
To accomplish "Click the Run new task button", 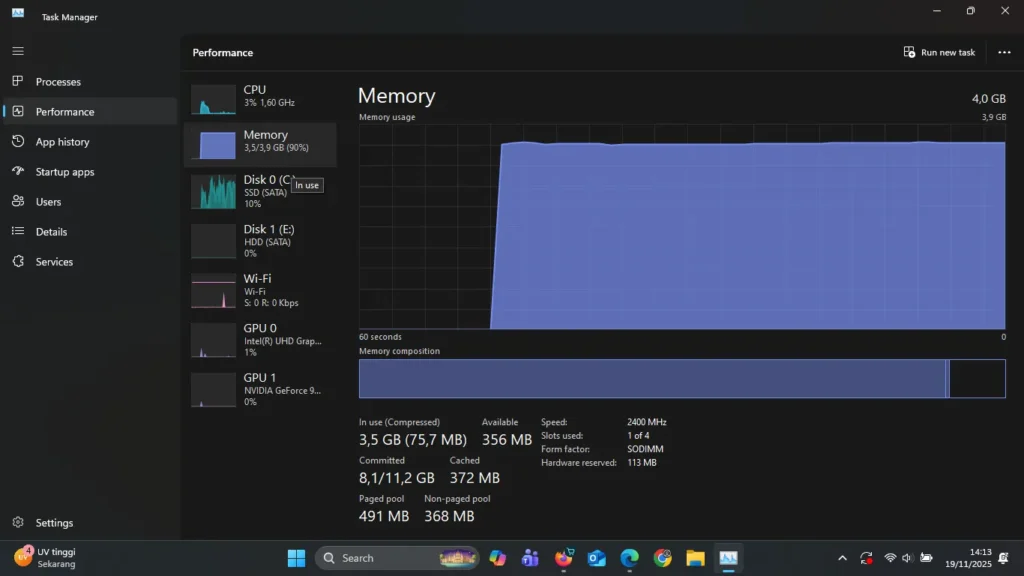I will coord(938,52).
